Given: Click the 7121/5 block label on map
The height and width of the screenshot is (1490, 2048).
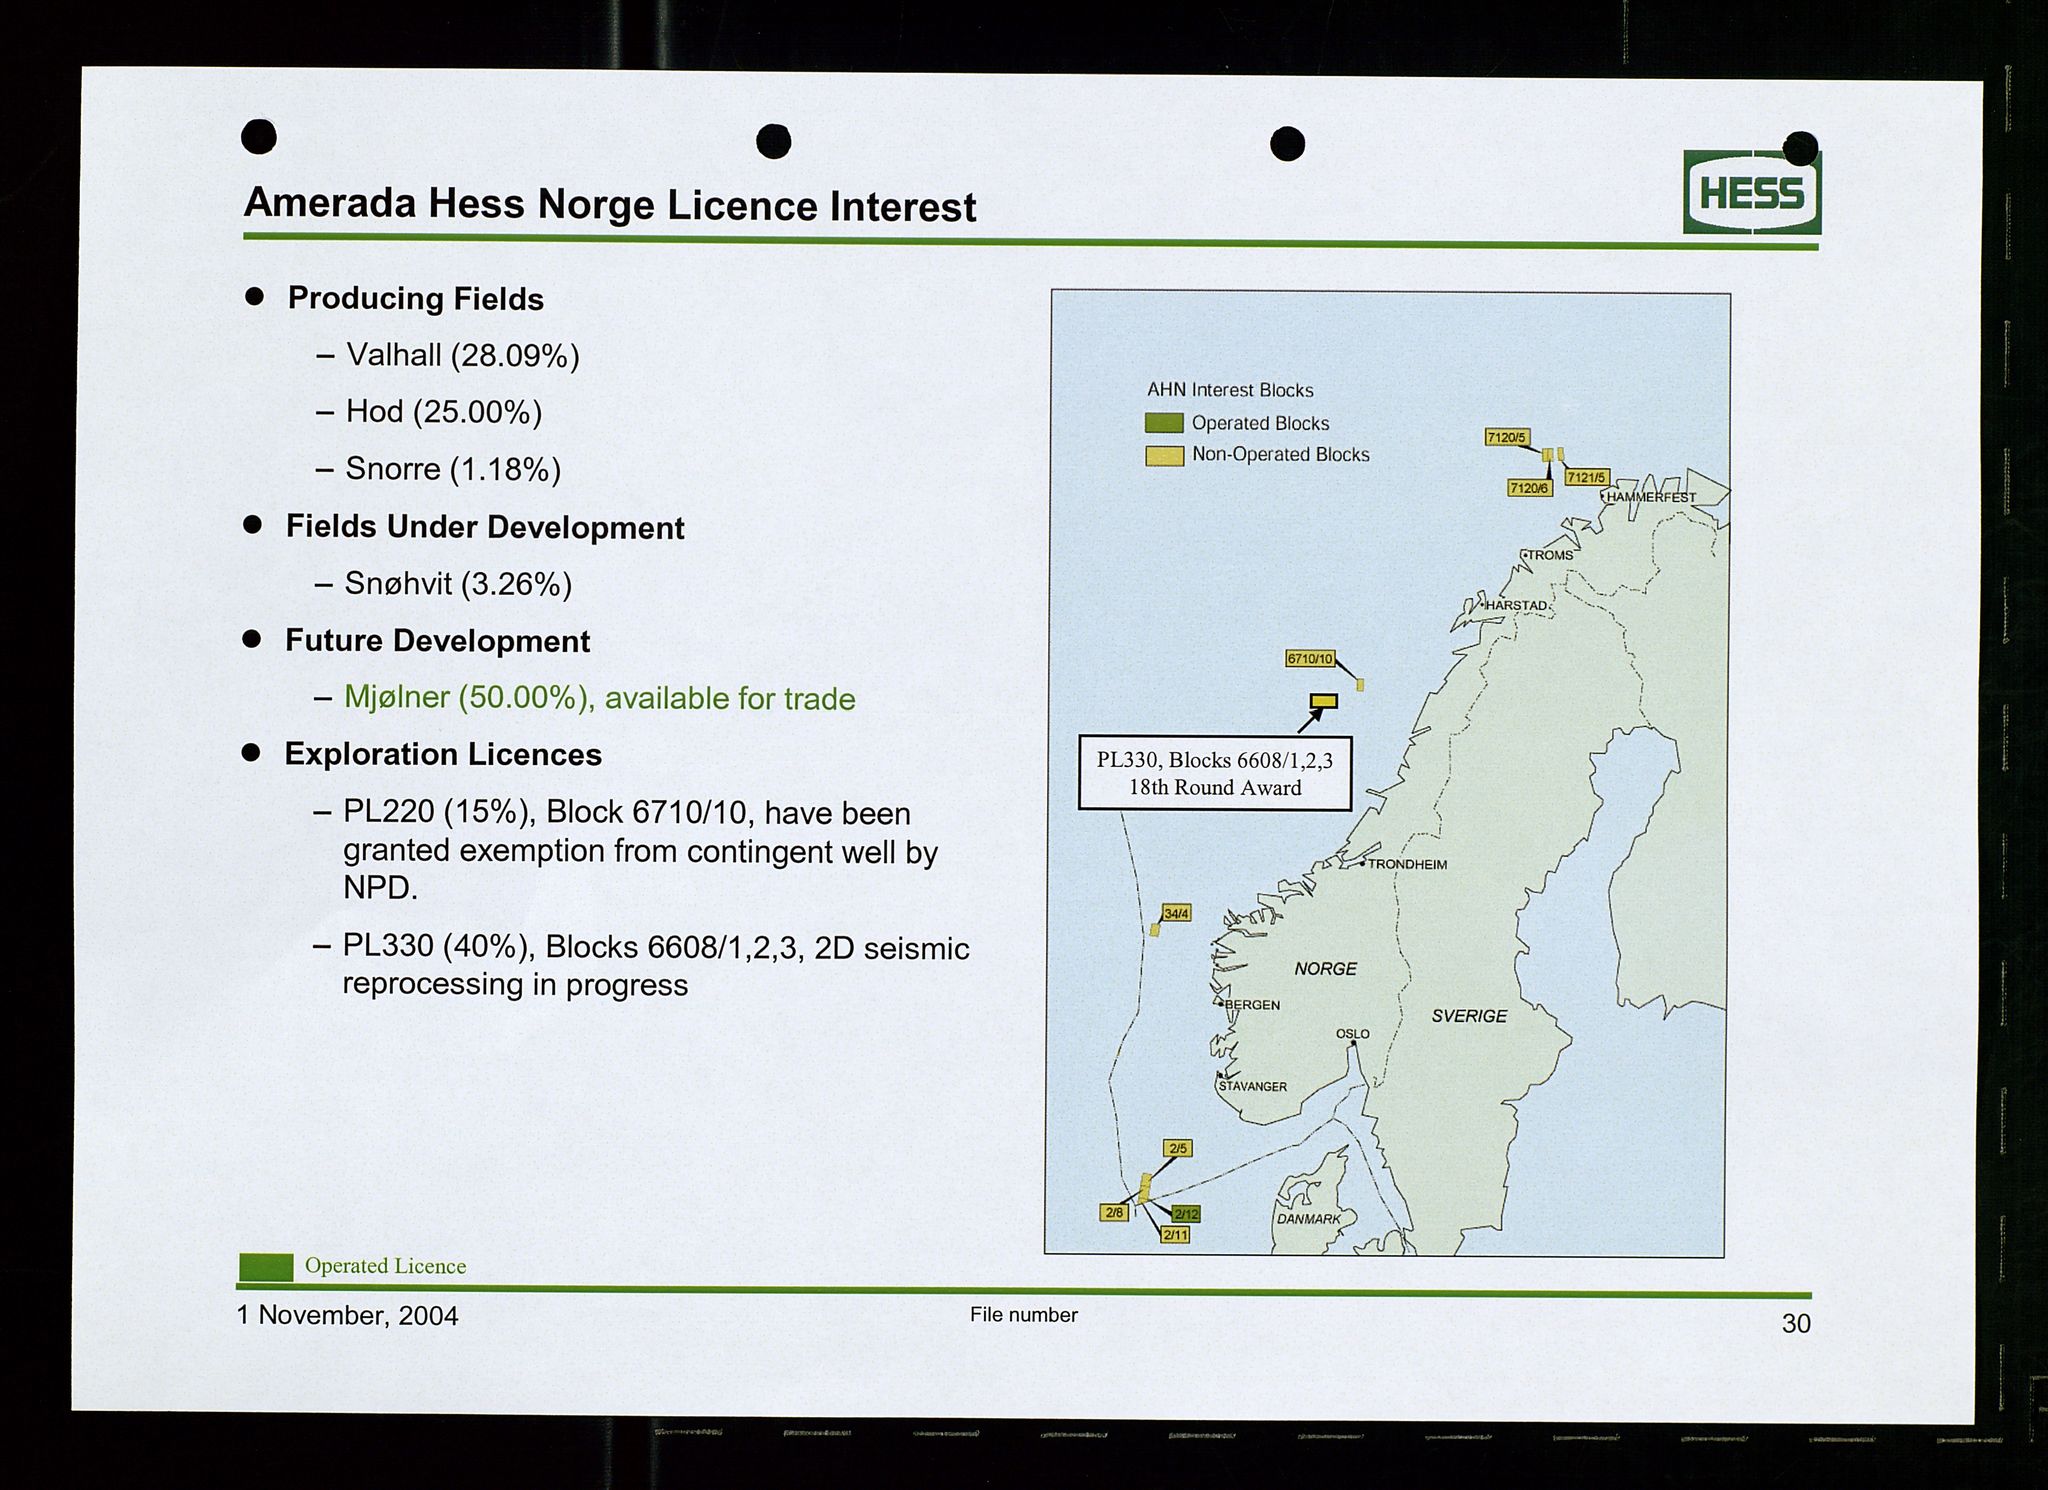Looking at the screenshot, I should pos(1586,477).
